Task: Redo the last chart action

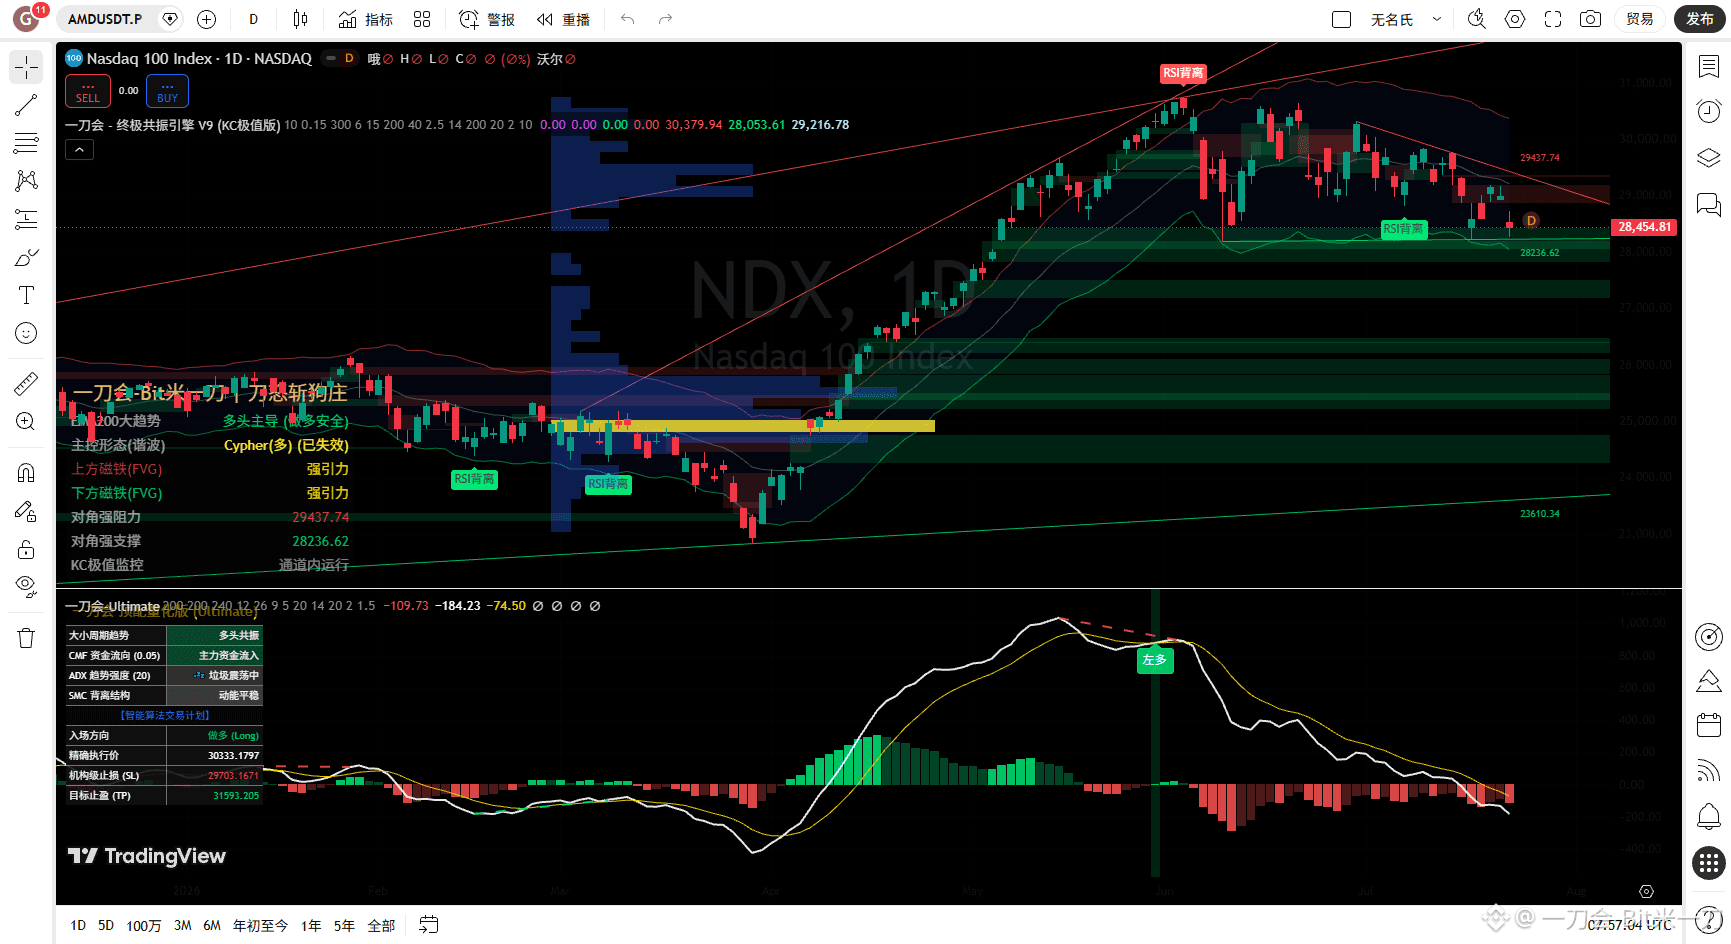Action: click(x=665, y=19)
